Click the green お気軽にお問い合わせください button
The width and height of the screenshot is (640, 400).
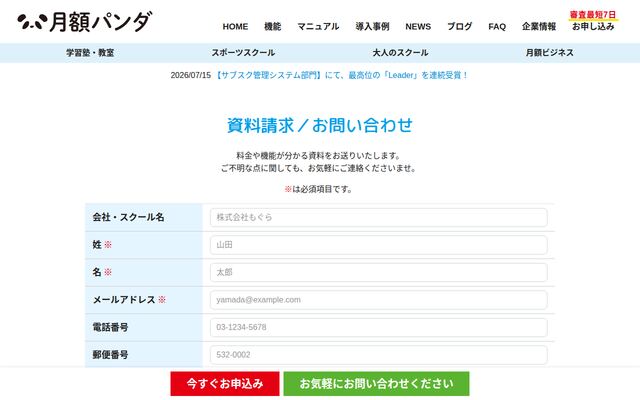coord(376,384)
